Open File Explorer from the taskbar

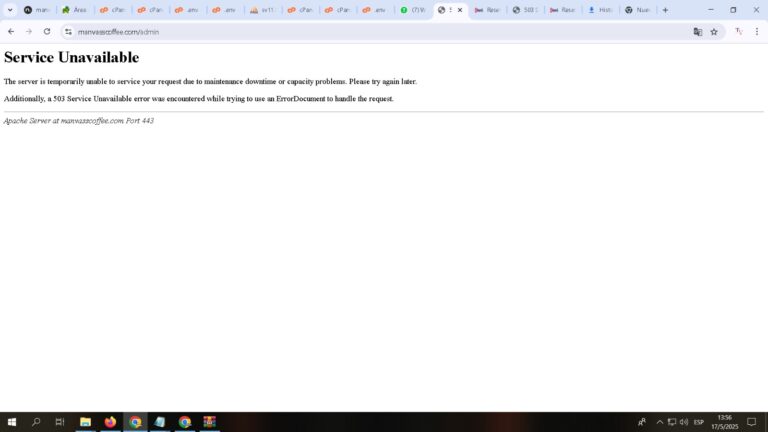pos(85,422)
